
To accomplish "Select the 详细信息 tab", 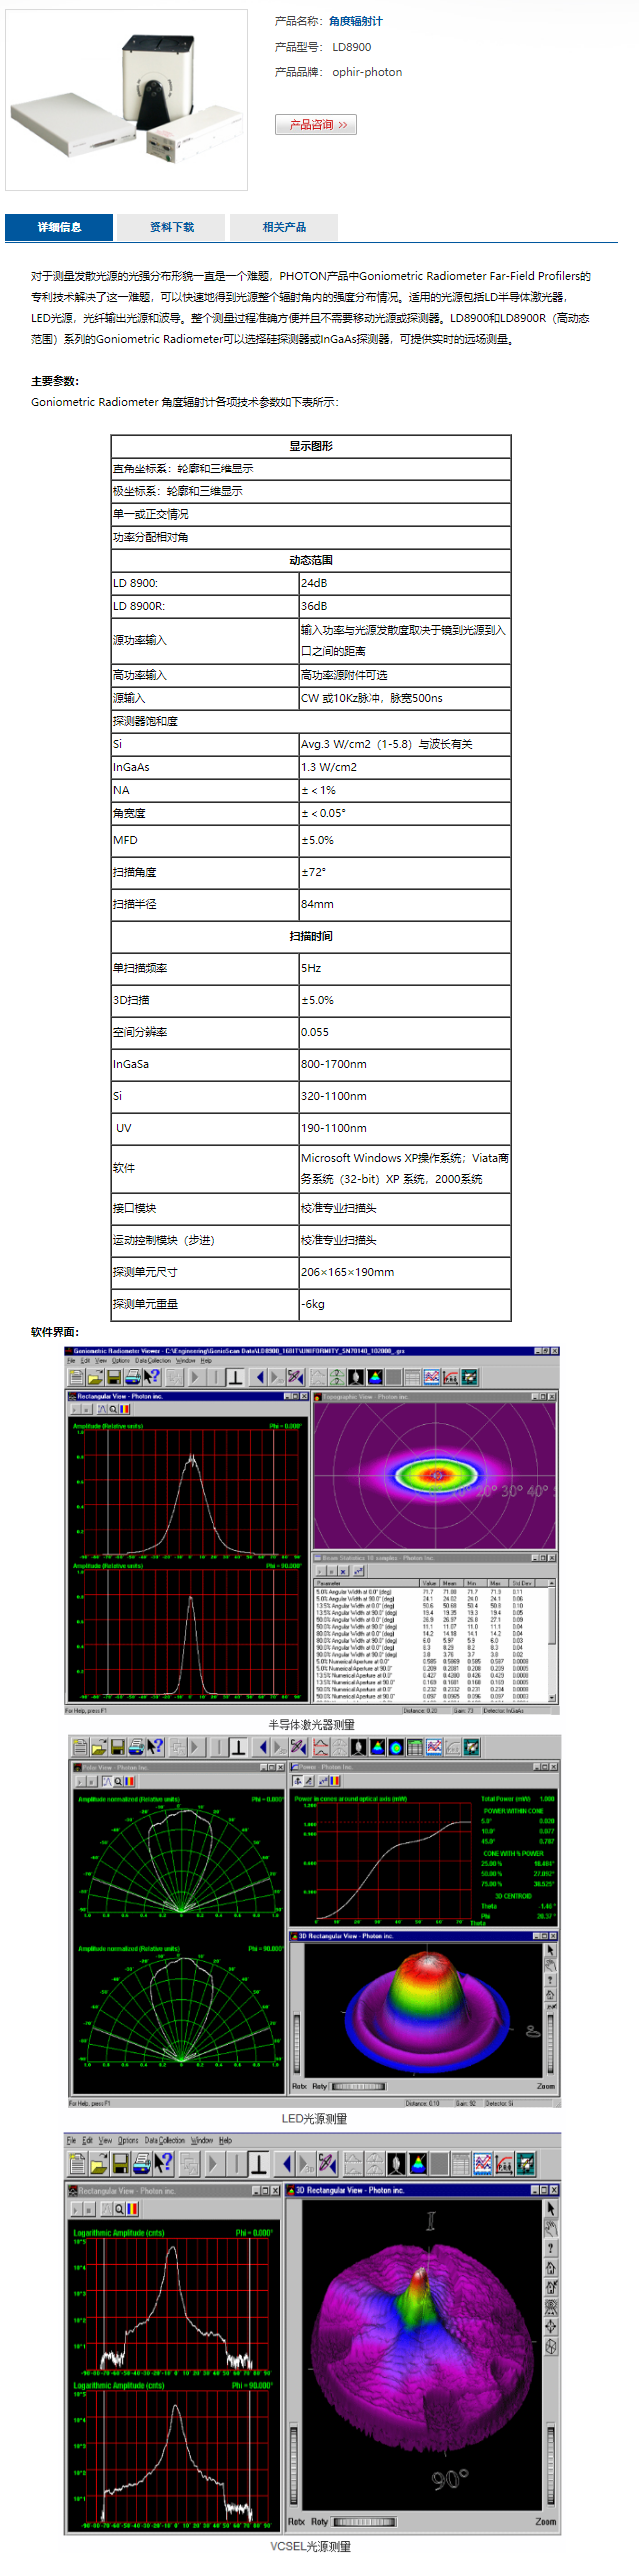I will pyautogui.click(x=59, y=227).
